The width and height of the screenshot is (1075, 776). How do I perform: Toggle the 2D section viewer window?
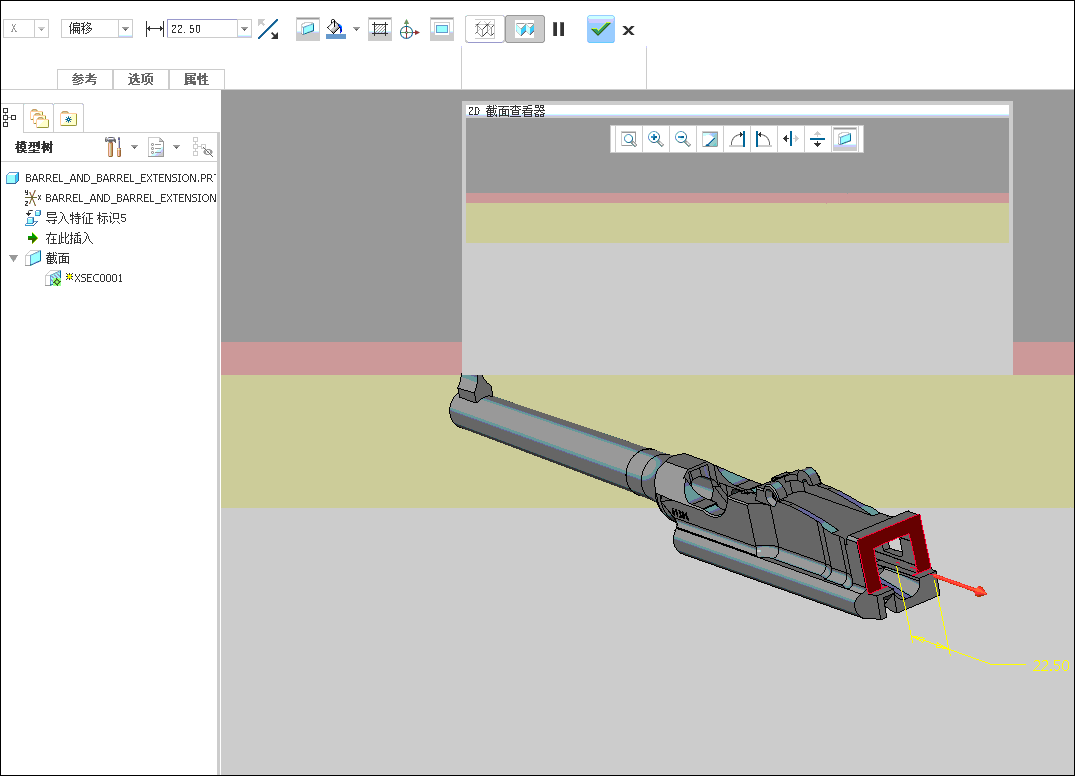(442, 29)
